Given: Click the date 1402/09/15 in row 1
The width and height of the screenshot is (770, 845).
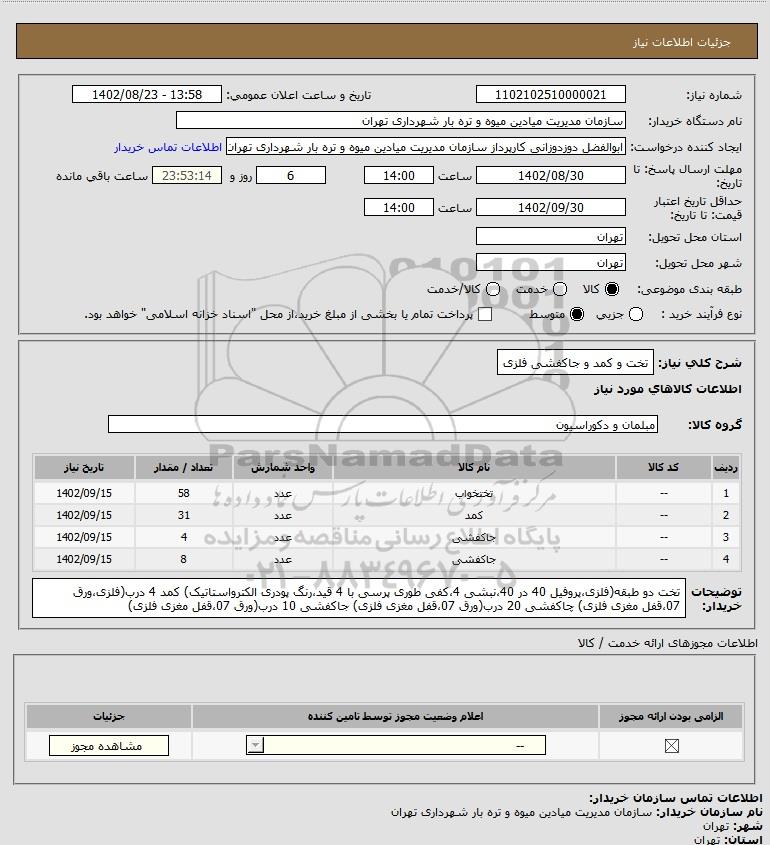Looking at the screenshot, I should pyautogui.click(x=84, y=493).
